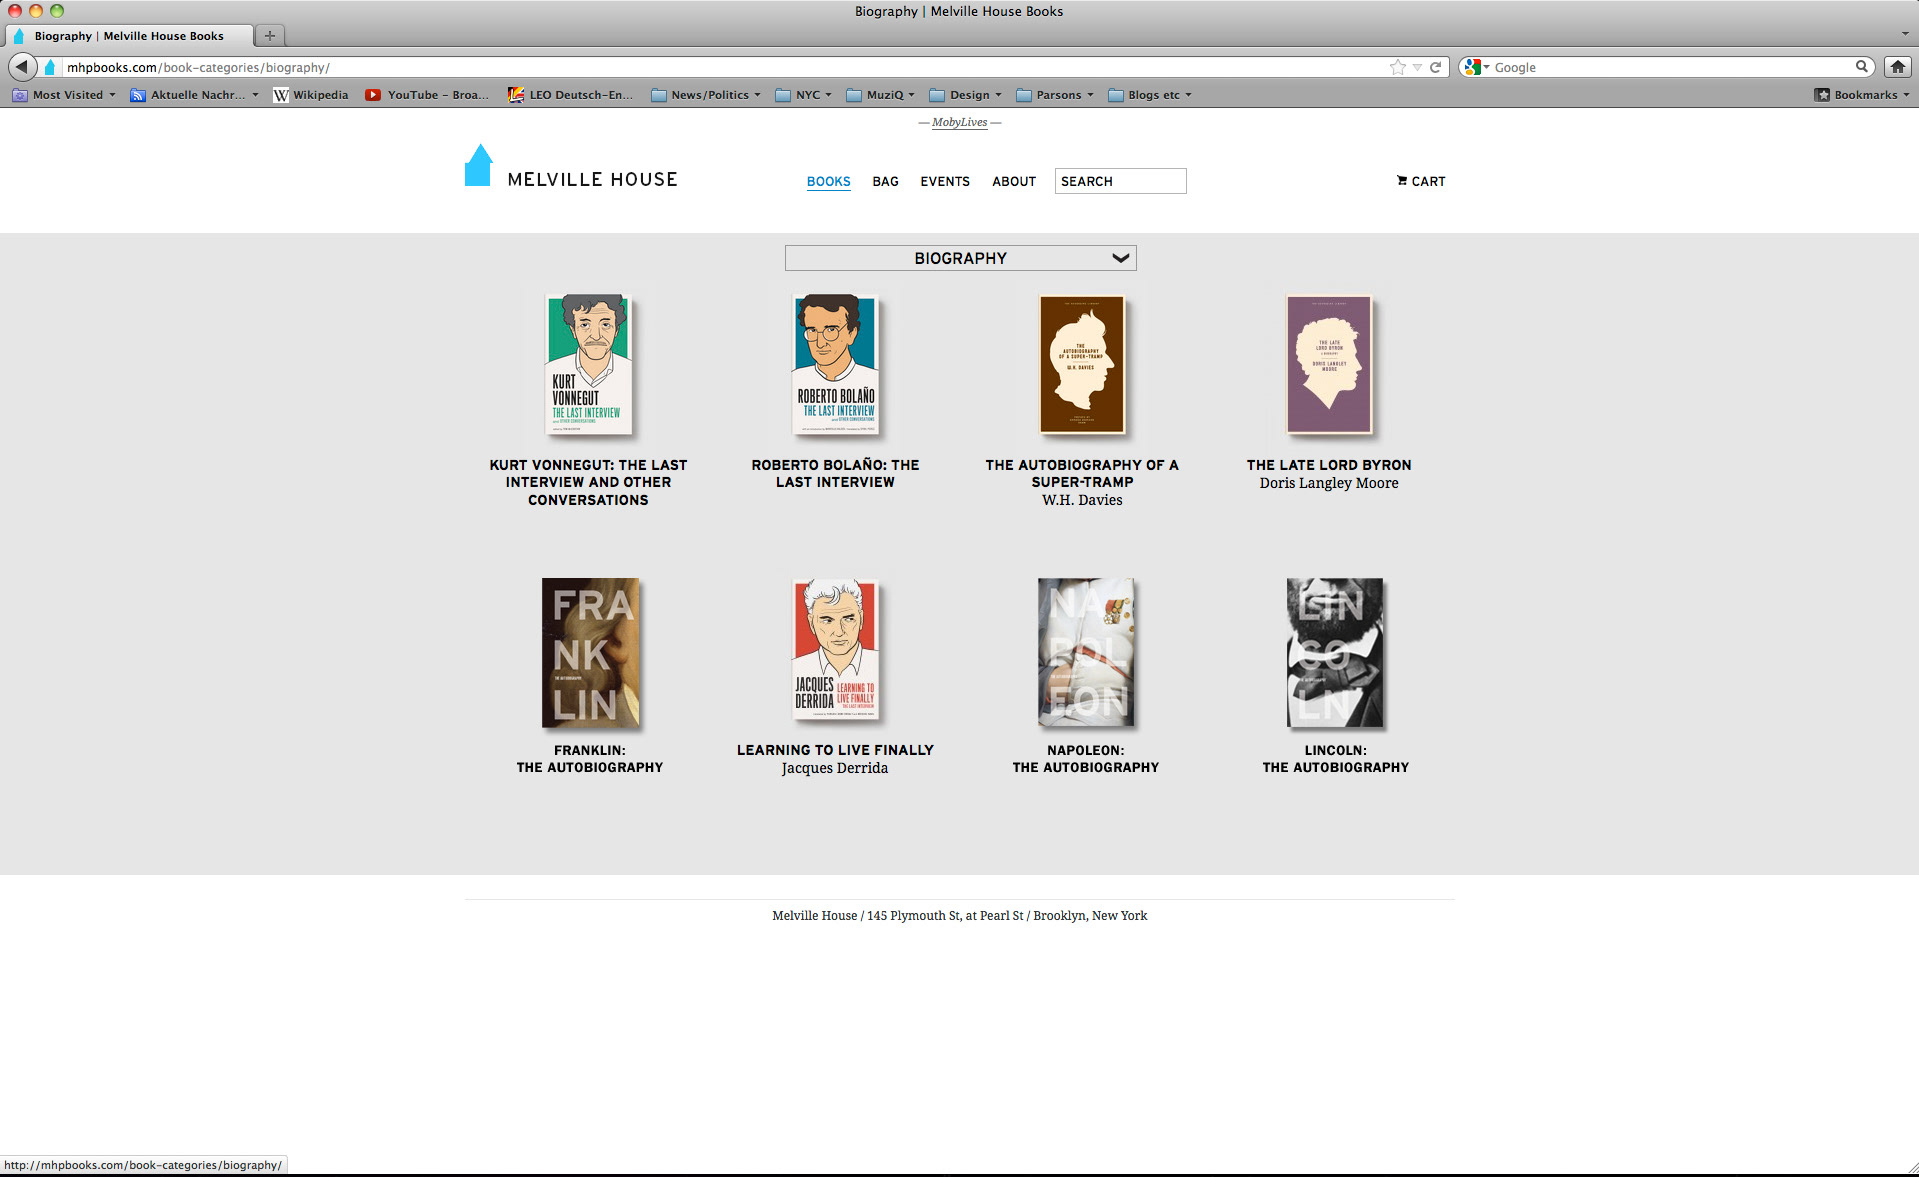Expand the News/Politics bookmark folder

point(705,95)
